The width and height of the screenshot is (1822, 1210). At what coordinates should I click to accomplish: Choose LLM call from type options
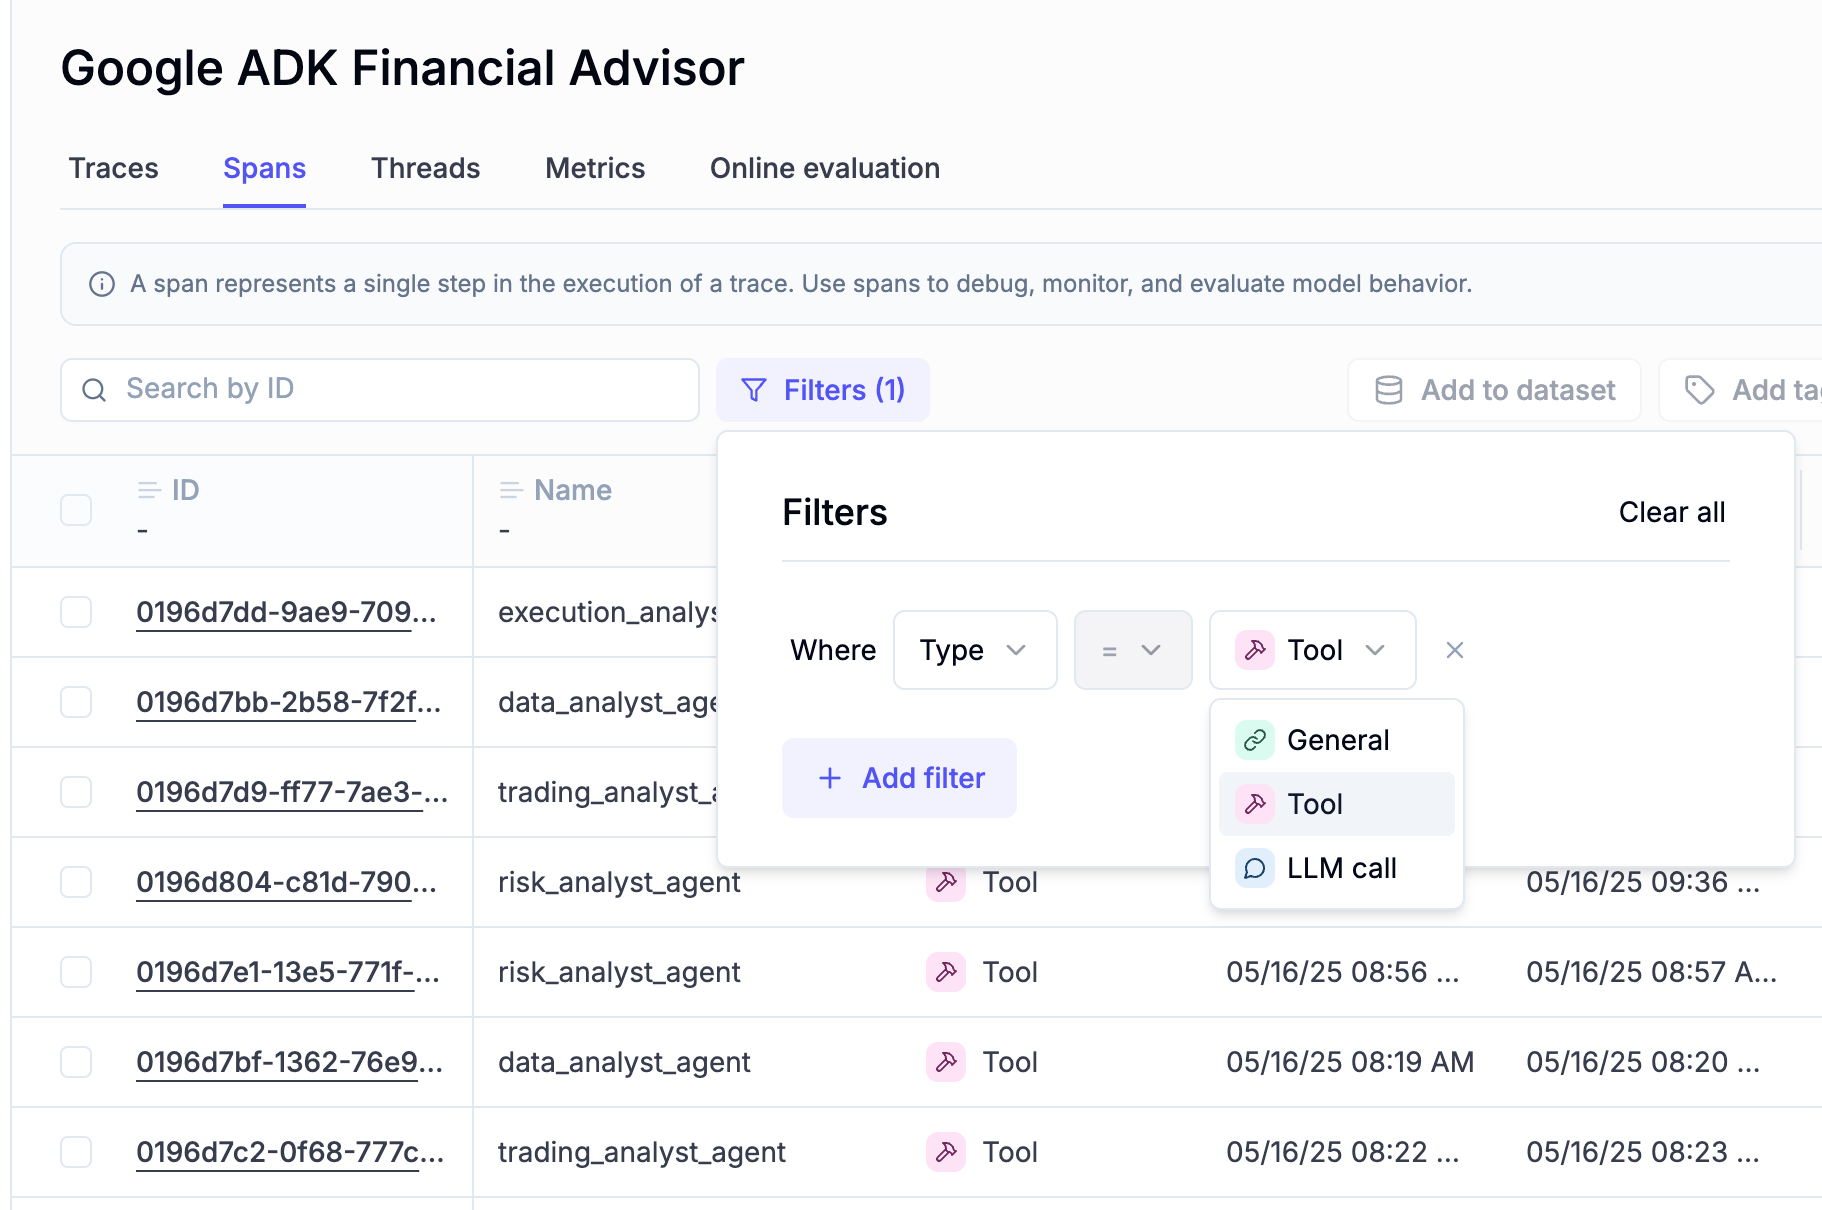pyautogui.click(x=1341, y=868)
